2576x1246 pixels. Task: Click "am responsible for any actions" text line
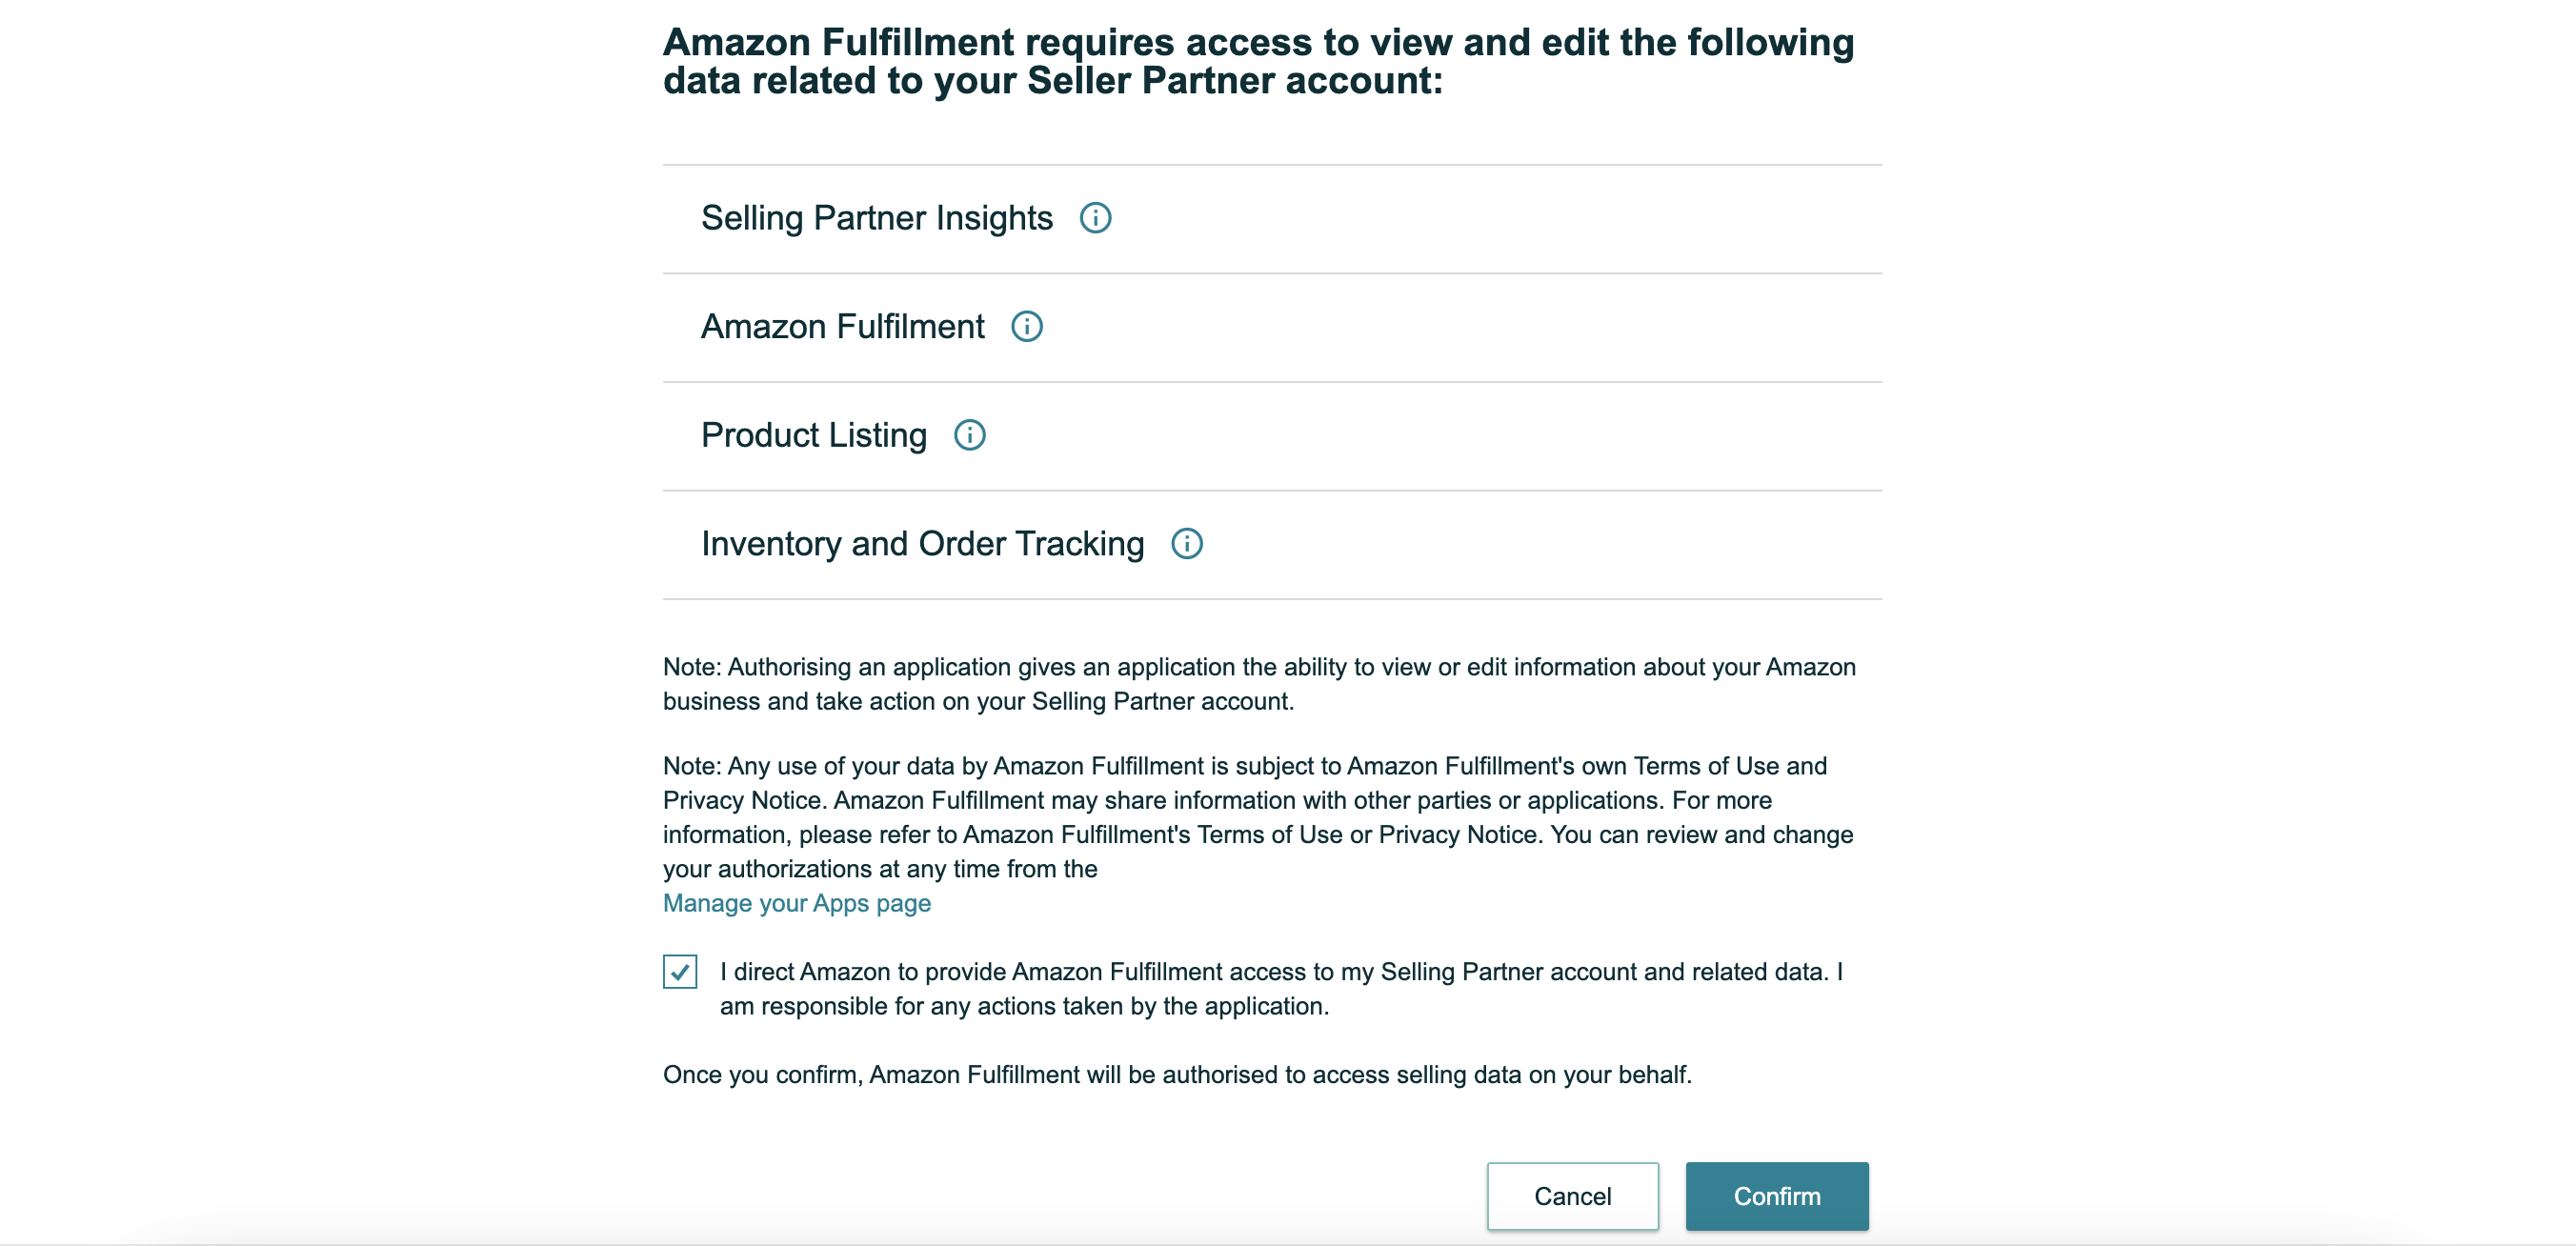point(1024,1007)
